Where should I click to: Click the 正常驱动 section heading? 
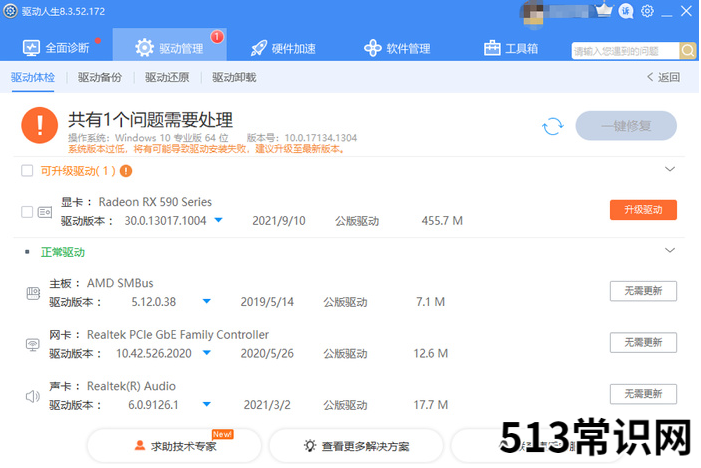(x=63, y=253)
